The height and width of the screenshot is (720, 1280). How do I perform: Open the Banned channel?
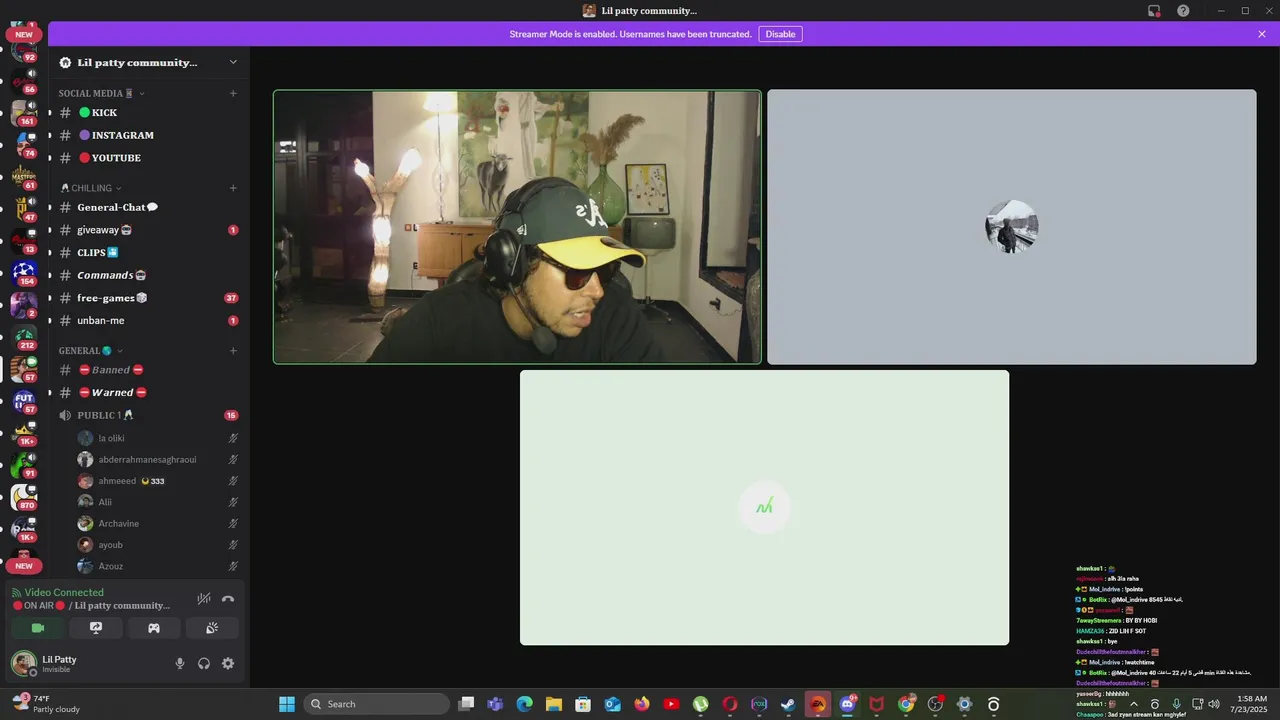click(x=147, y=370)
